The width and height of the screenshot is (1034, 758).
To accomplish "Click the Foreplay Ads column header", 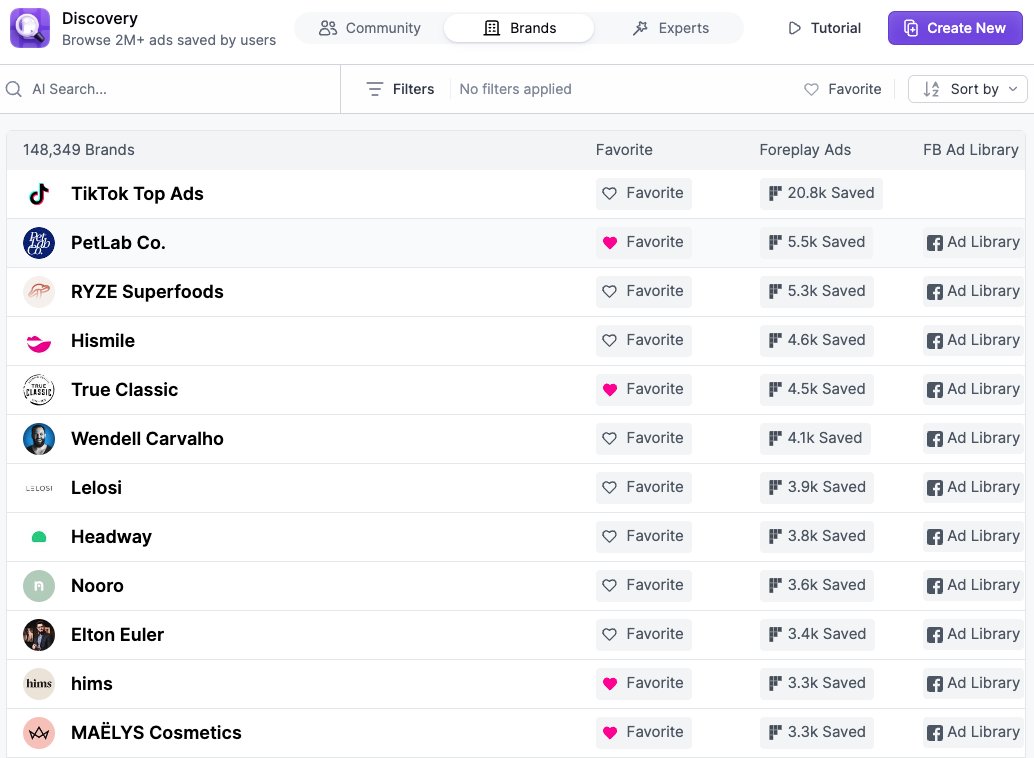I will 805,150.
